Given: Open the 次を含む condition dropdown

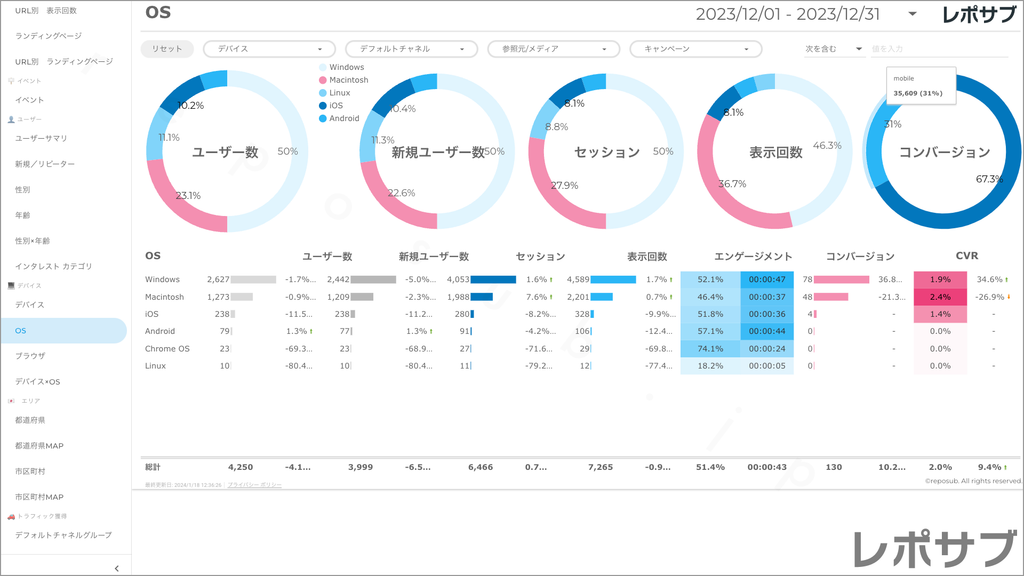Looking at the screenshot, I should pos(834,49).
